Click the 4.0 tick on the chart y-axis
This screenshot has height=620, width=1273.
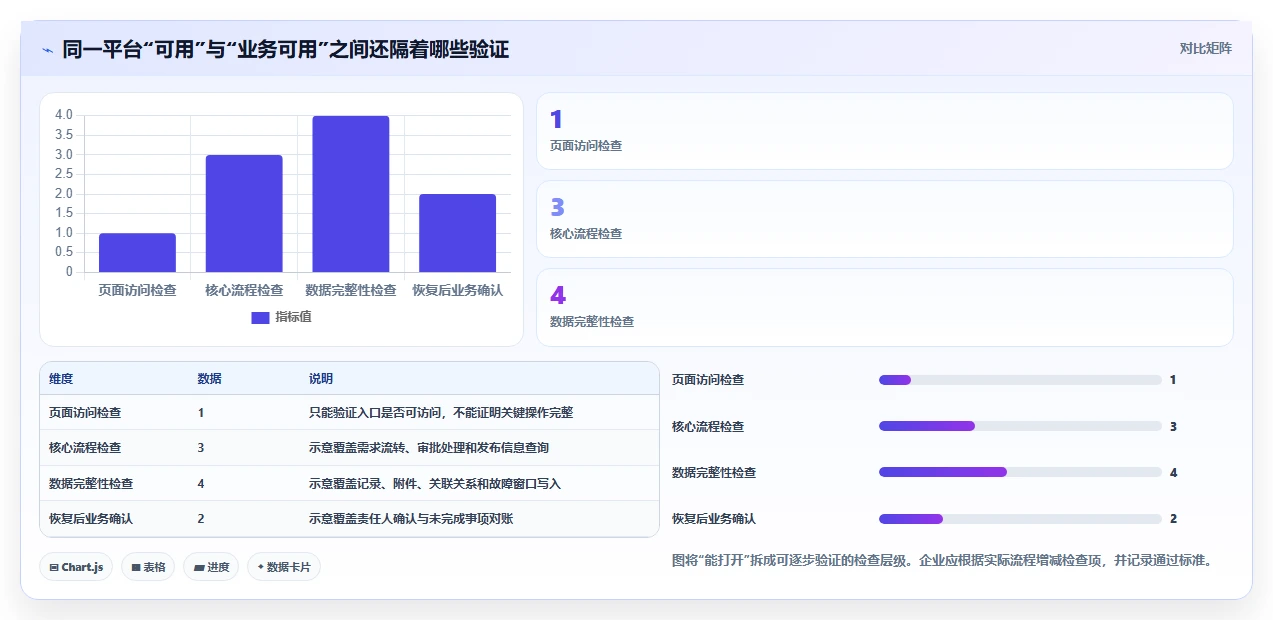64,115
